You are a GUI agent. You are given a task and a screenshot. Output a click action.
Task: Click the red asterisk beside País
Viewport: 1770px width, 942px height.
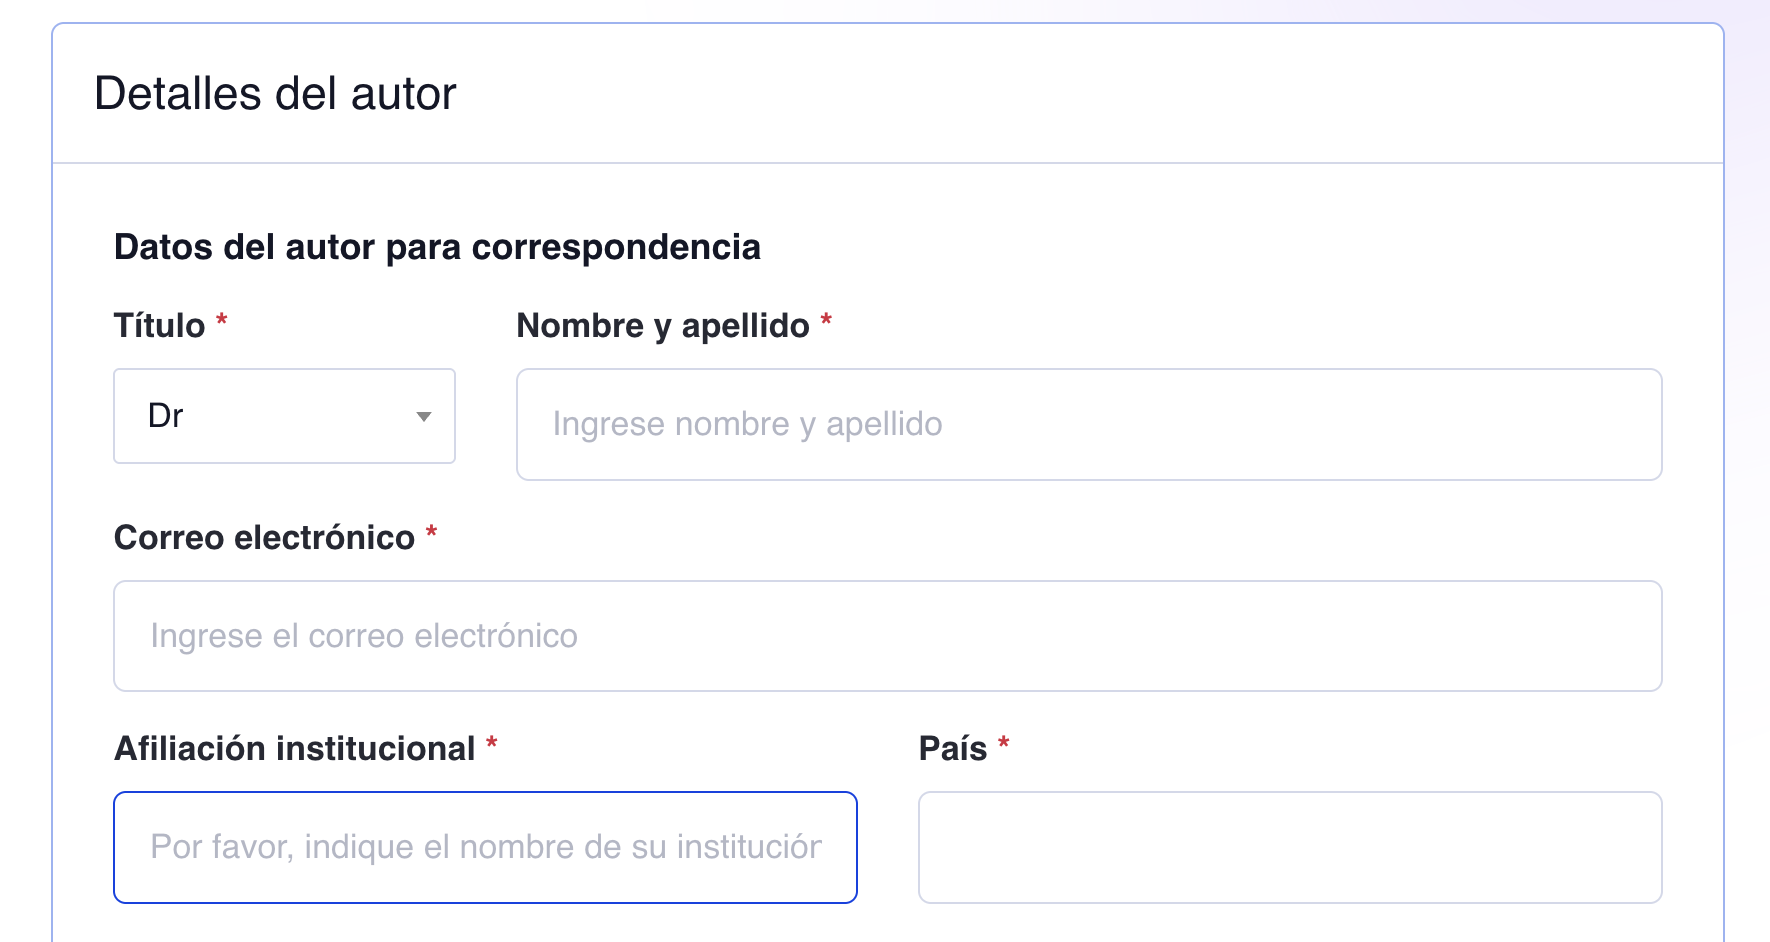point(1004,742)
